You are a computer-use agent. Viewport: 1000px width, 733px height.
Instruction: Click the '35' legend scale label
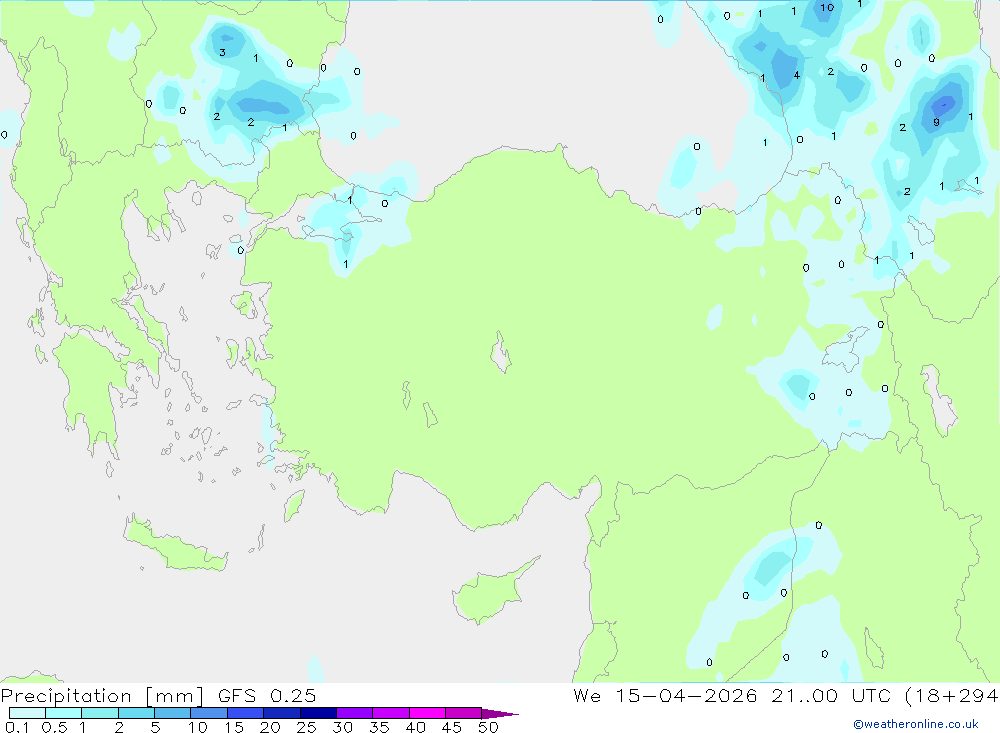click(379, 727)
